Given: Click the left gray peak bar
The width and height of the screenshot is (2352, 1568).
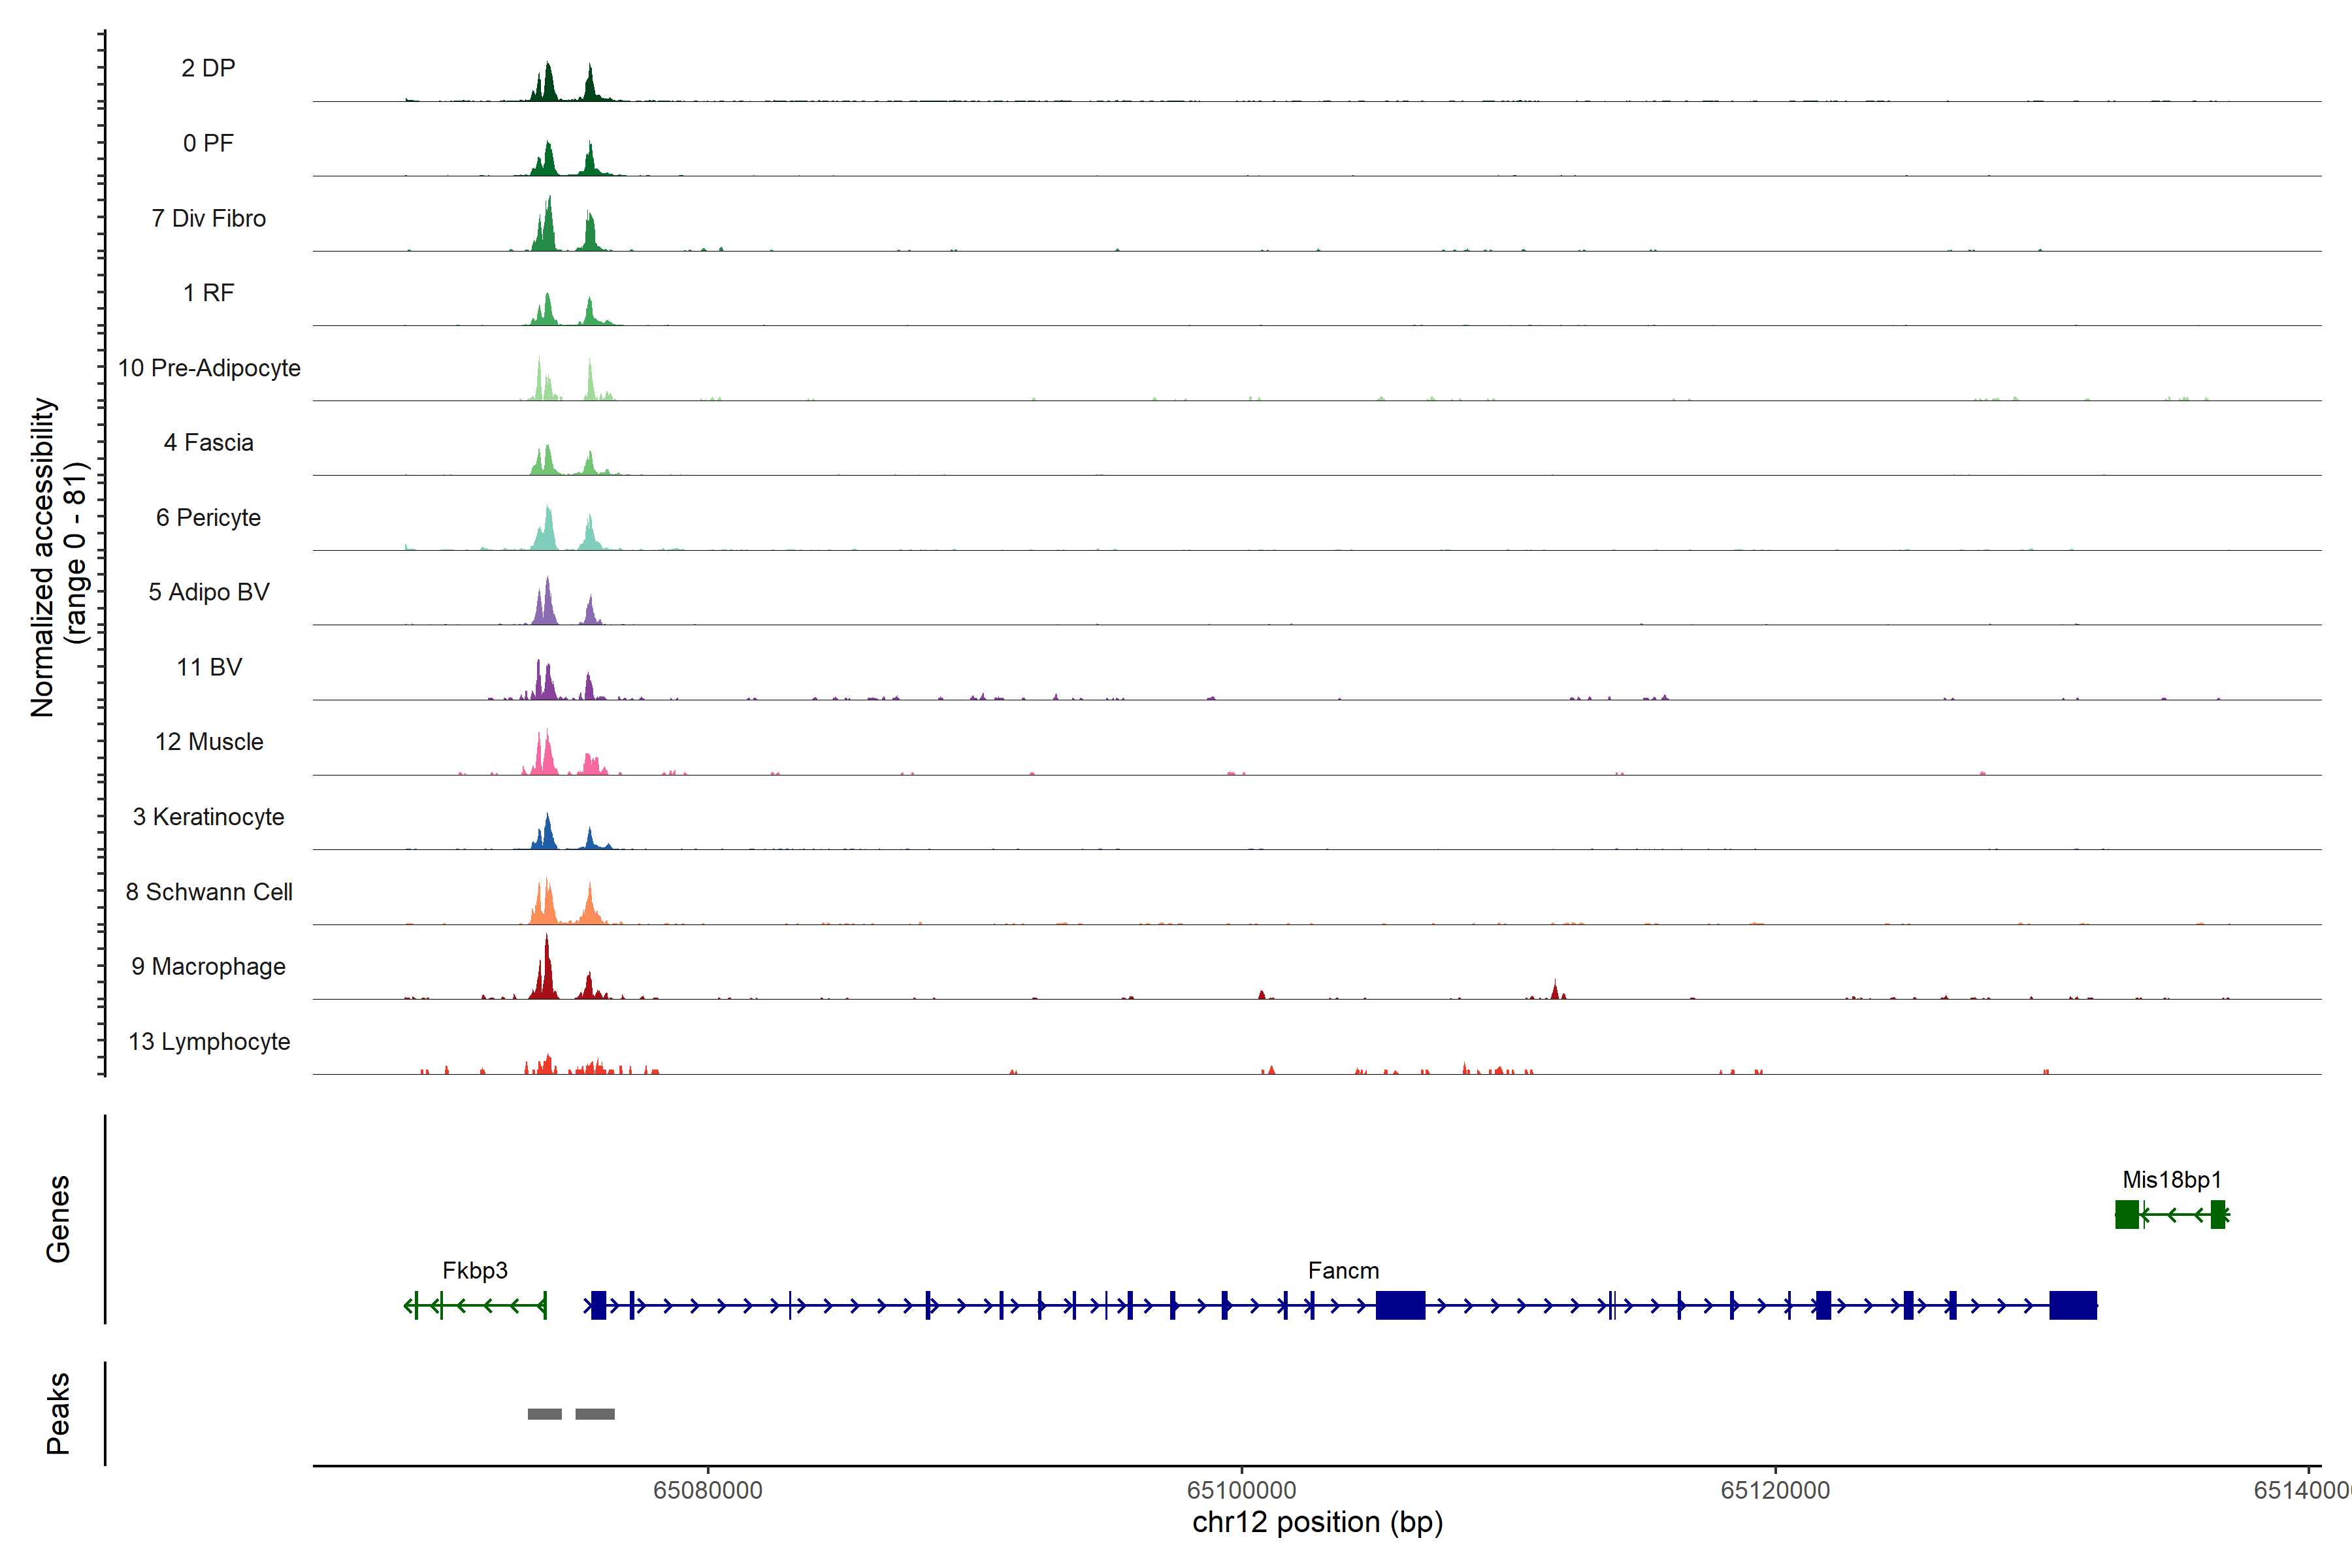Looking at the screenshot, I should click(545, 1414).
